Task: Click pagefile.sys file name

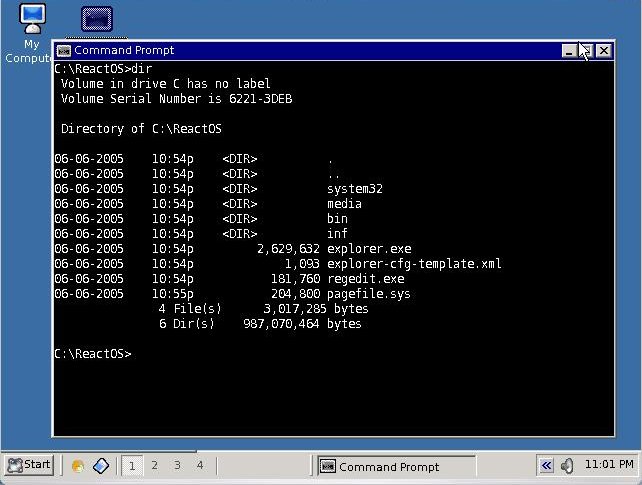Action: [x=369, y=294]
